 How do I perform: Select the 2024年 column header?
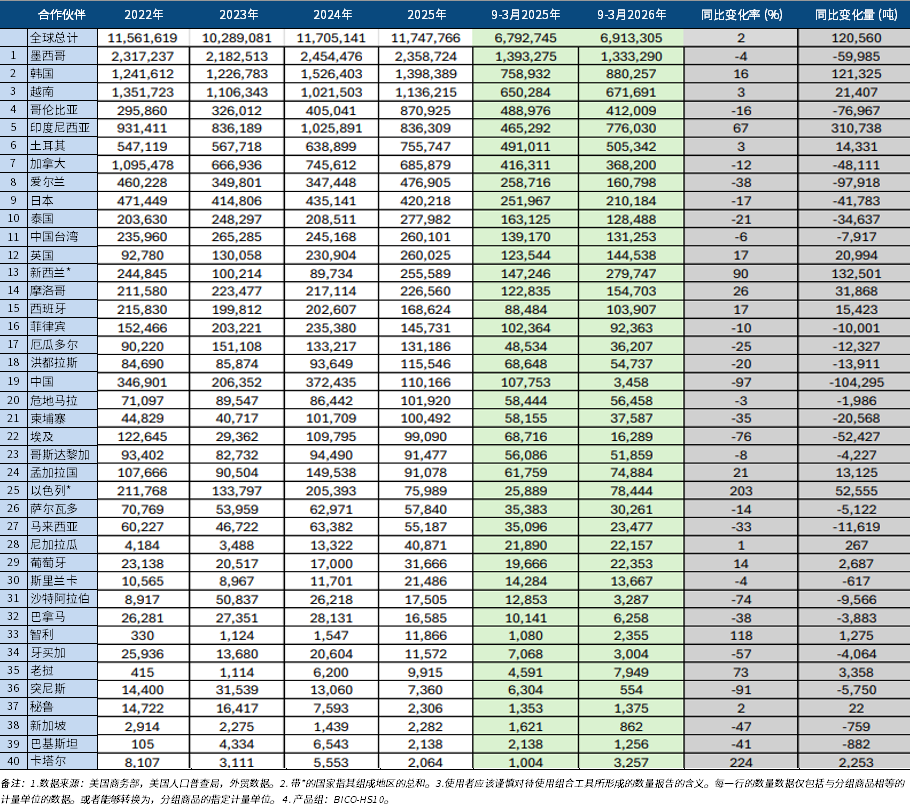333,15
